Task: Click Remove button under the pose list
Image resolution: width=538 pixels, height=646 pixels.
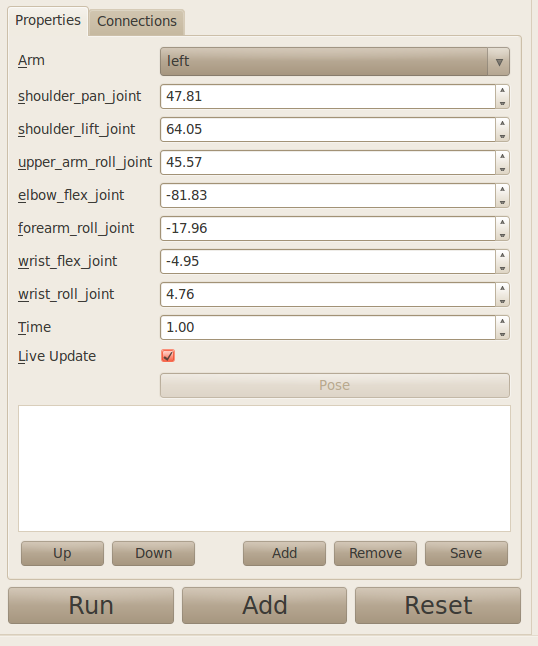Action: (375, 553)
